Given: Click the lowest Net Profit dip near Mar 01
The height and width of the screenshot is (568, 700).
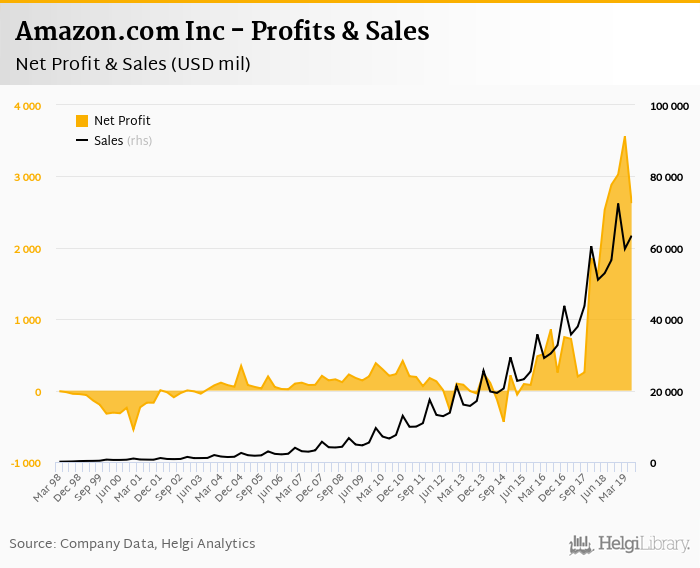Looking at the screenshot, I should (x=133, y=430).
